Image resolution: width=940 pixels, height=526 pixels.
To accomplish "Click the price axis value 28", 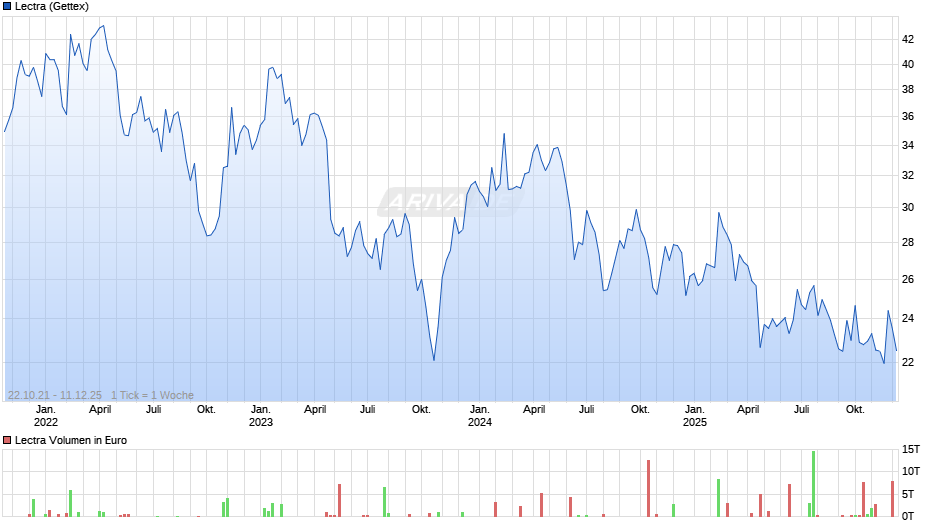I will (x=908, y=242).
